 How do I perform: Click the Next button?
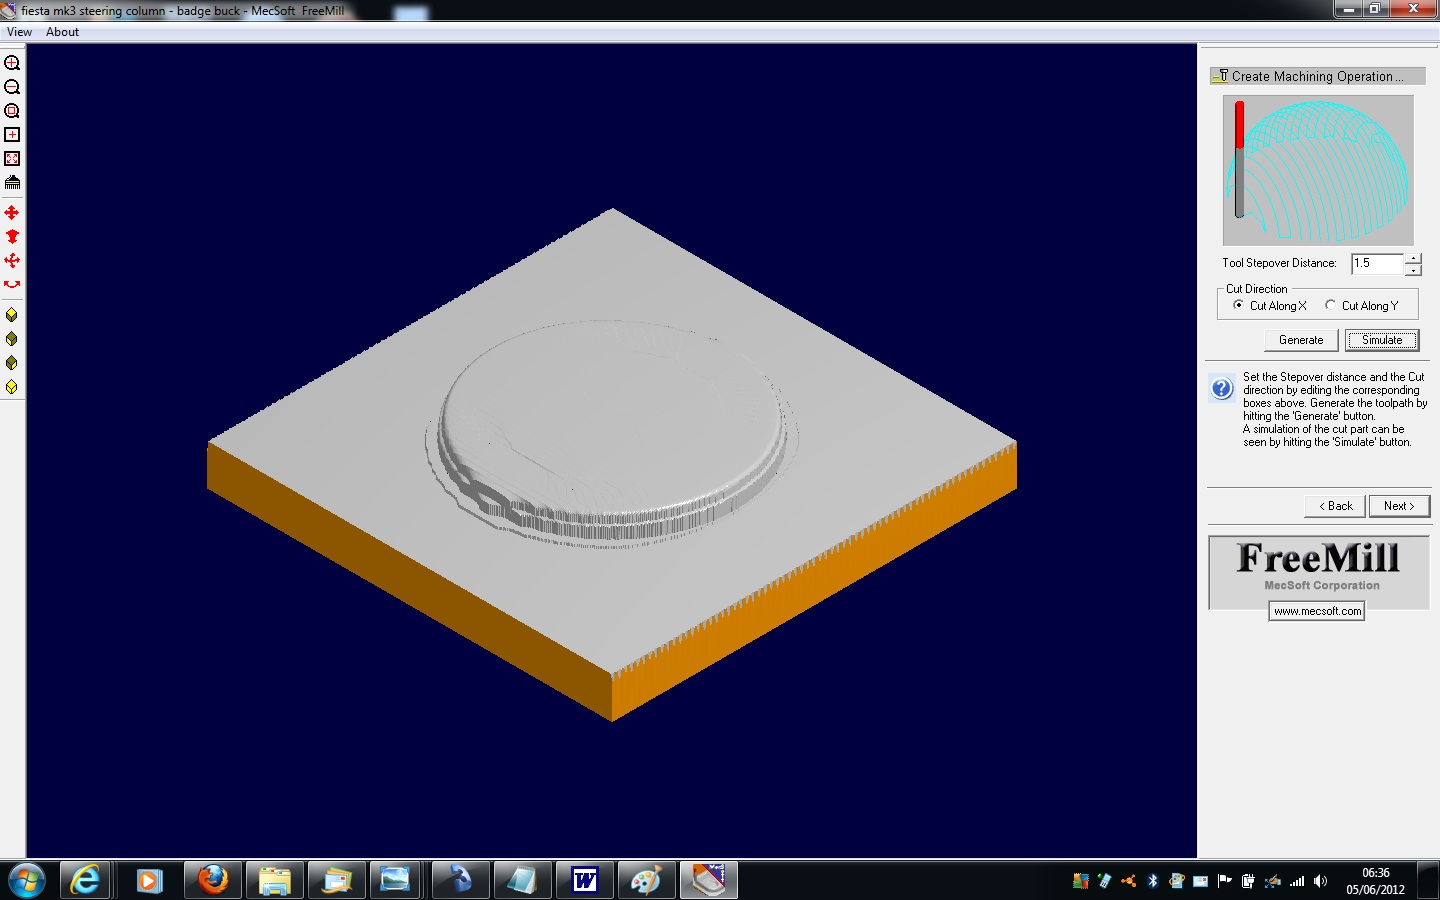pyautogui.click(x=1399, y=506)
